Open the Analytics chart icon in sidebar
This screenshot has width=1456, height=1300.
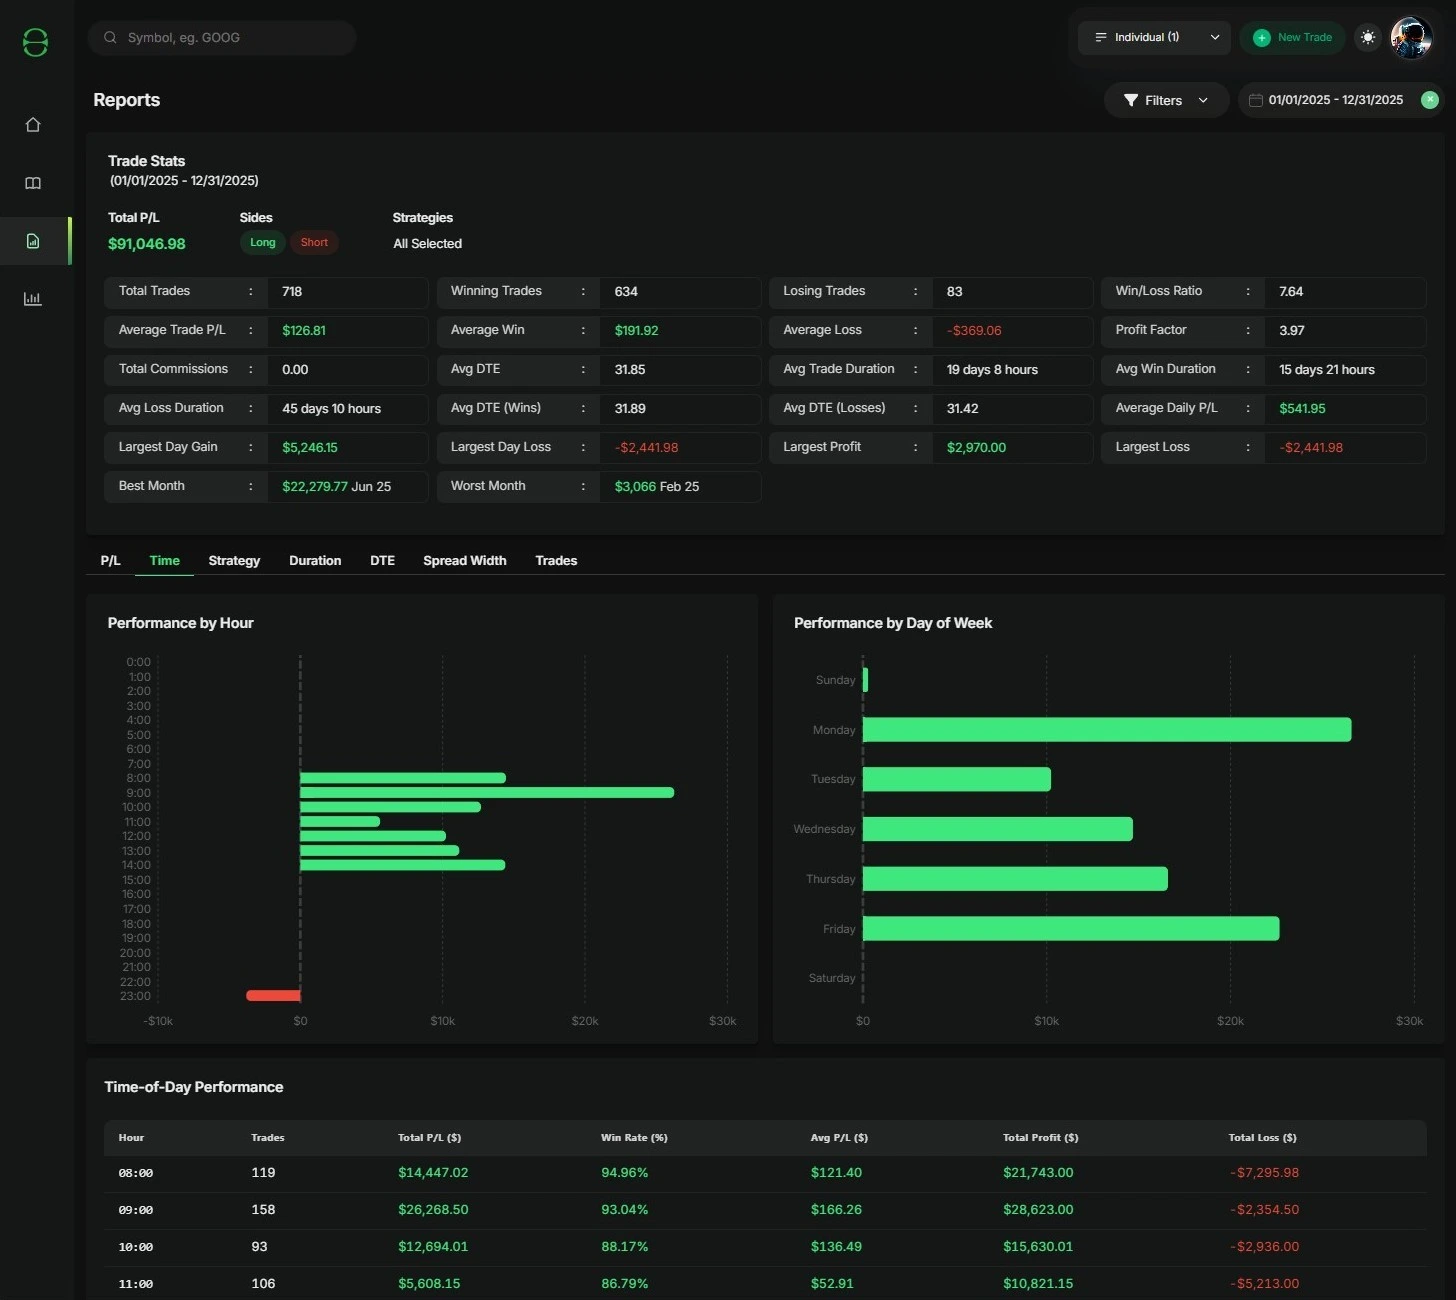pos(33,298)
